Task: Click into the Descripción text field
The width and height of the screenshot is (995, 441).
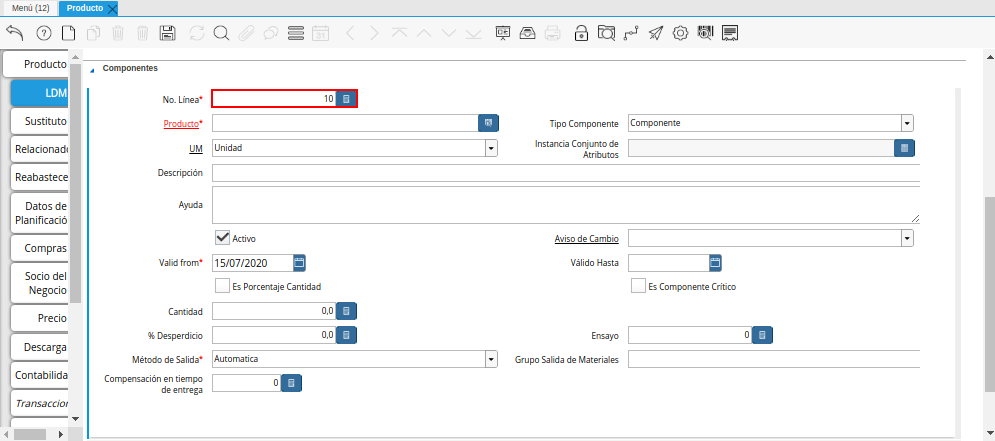Action: [x=565, y=173]
